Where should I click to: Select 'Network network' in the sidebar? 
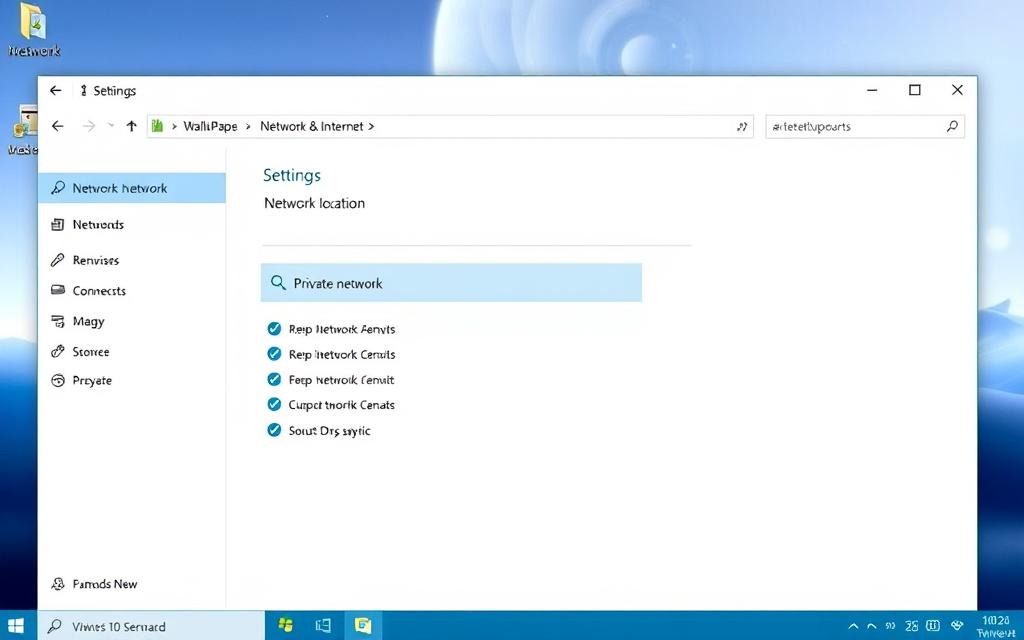pos(120,188)
